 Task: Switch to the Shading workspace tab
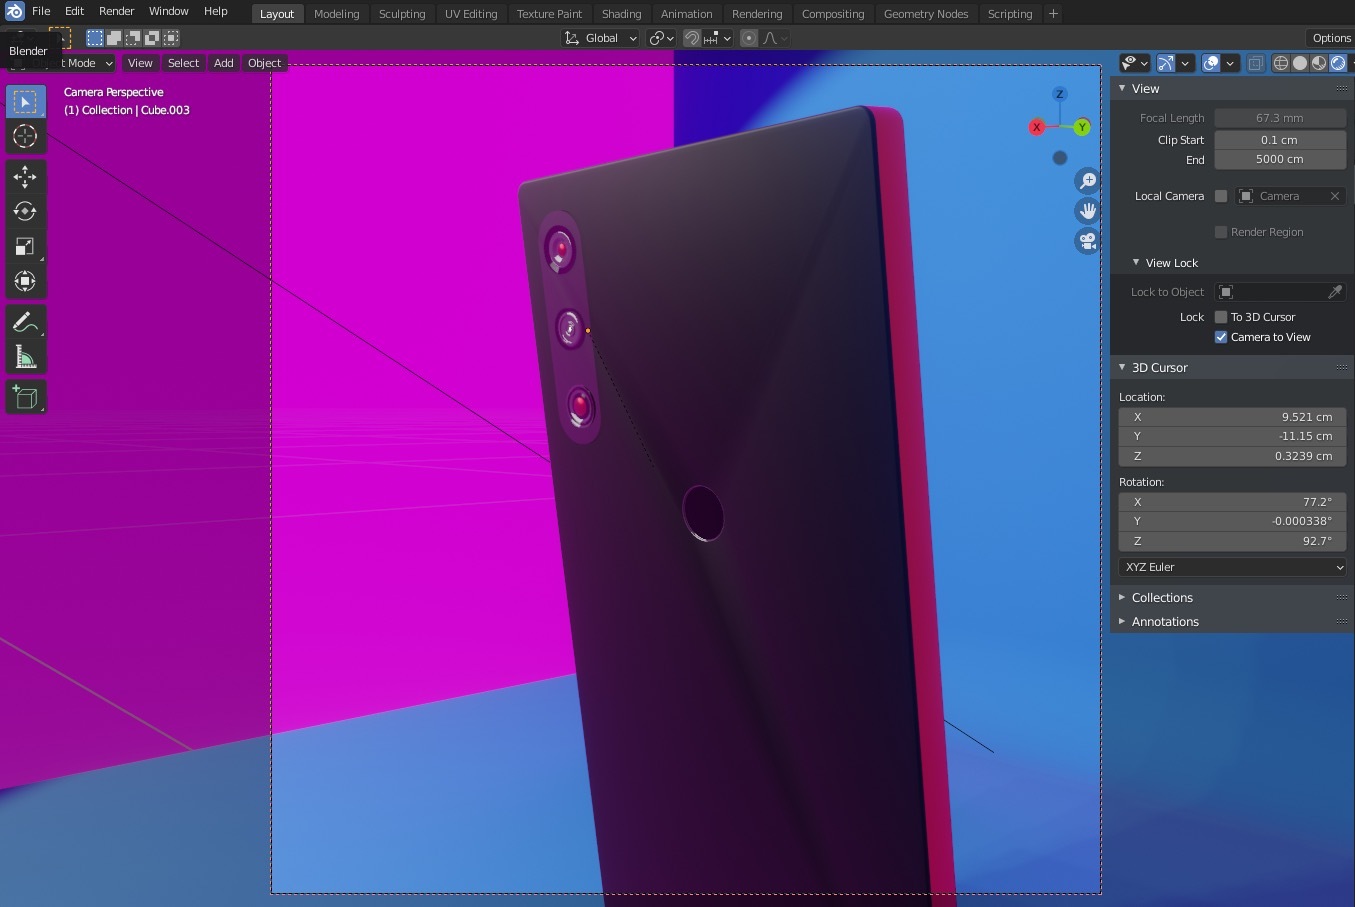621,14
